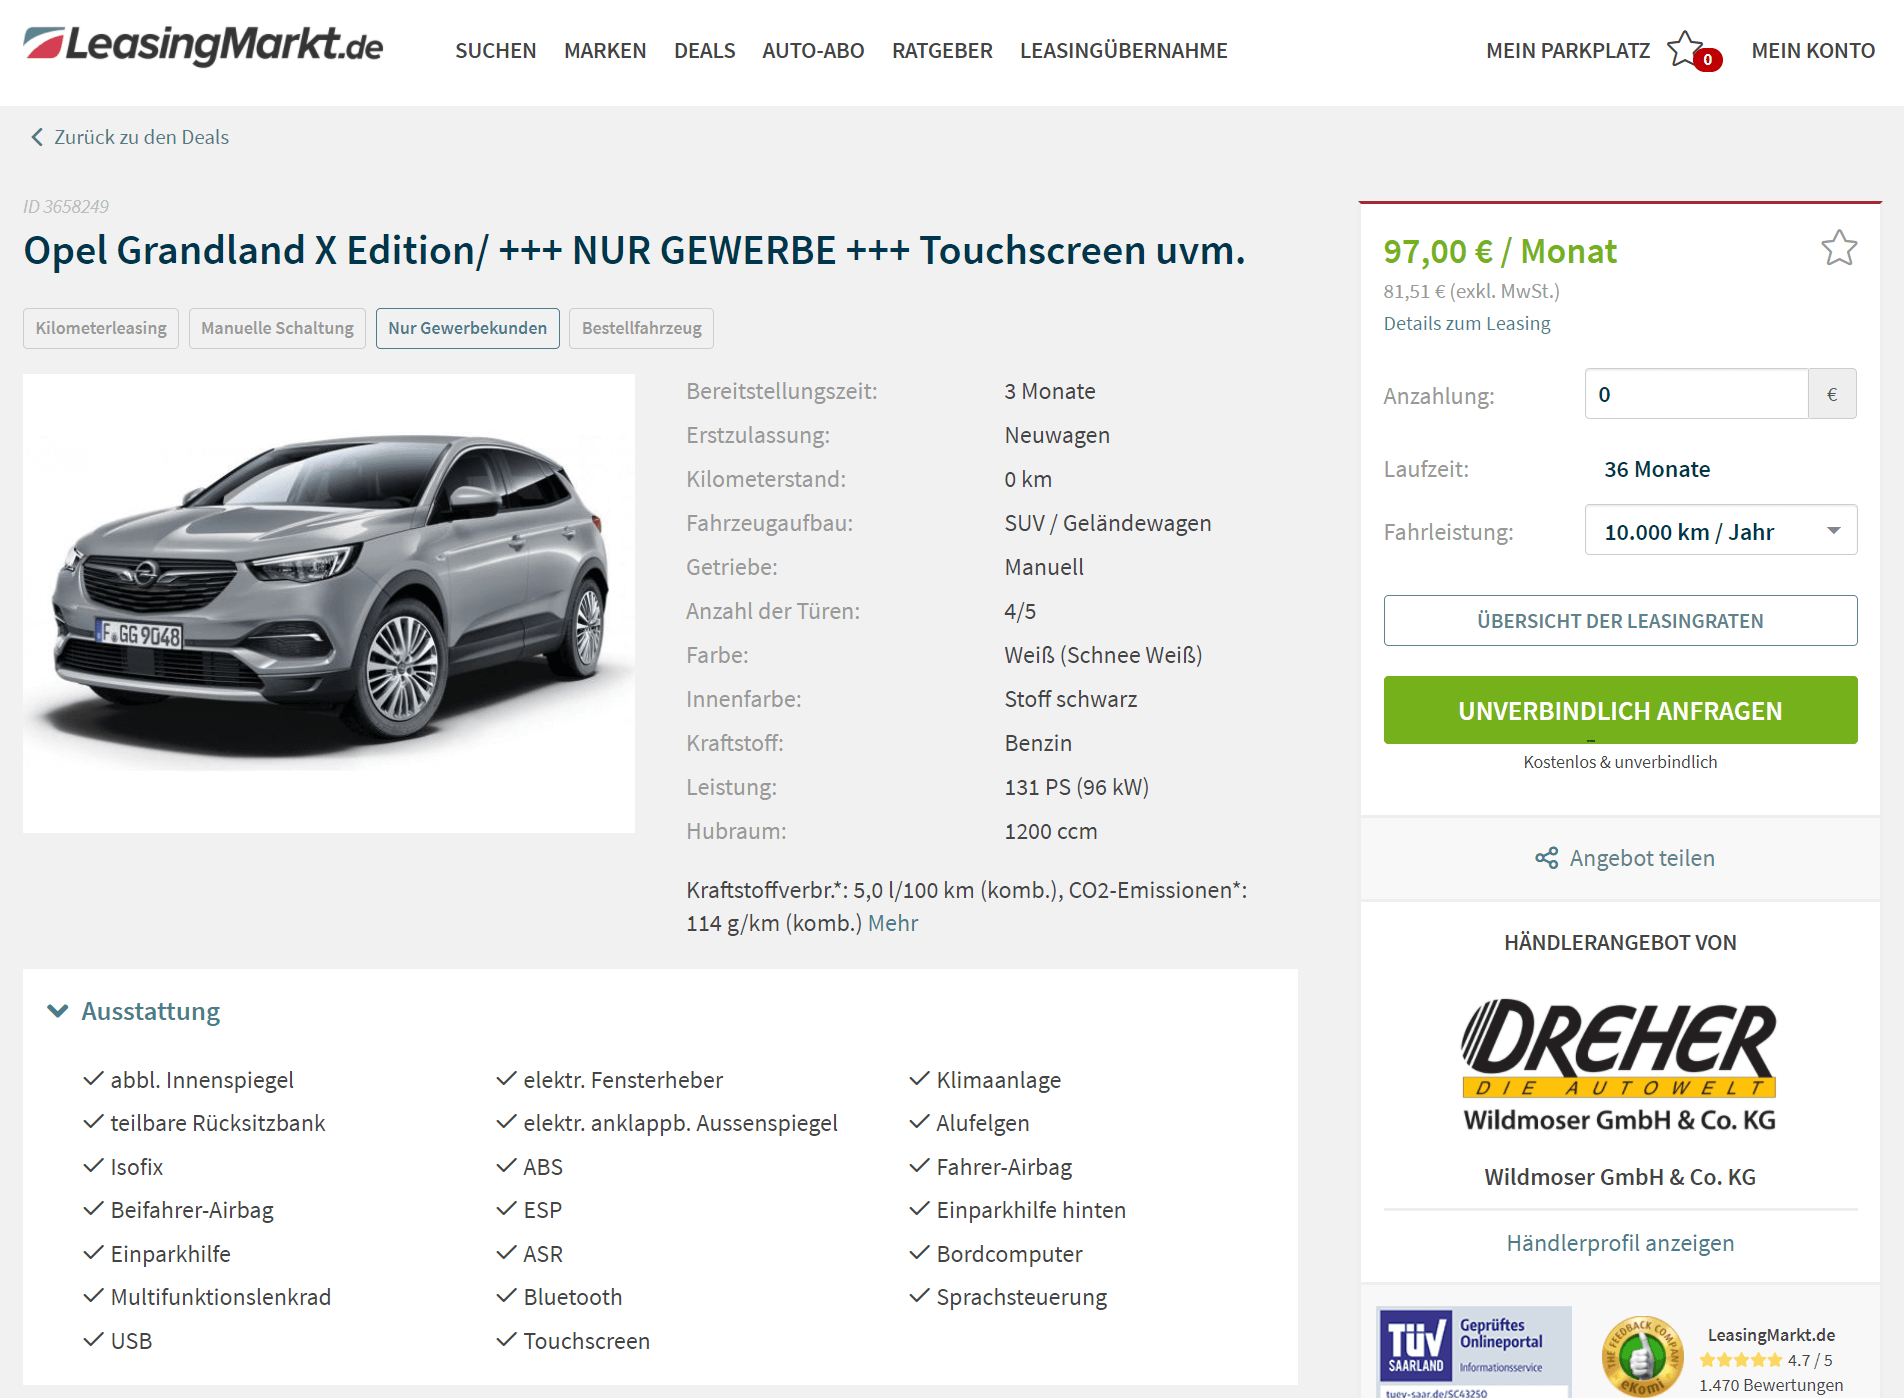The height and width of the screenshot is (1398, 1904).
Task: Click the Sprachsteuerung equipment item
Action: click(1021, 1297)
